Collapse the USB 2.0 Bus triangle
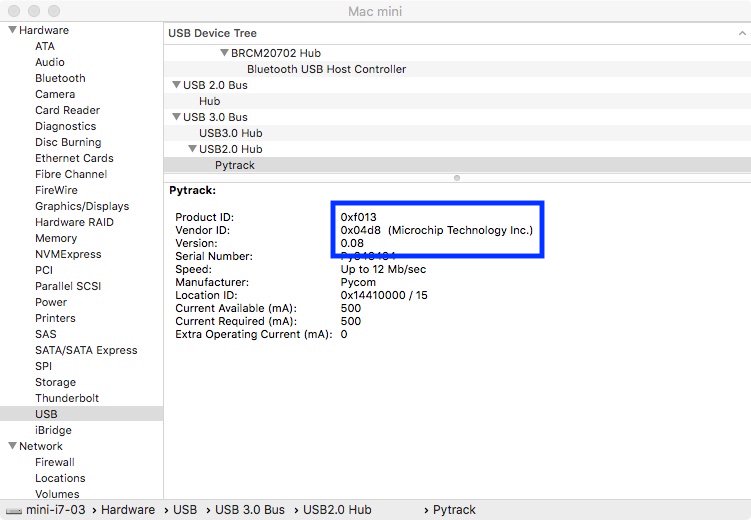The image size is (751, 520). point(176,85)
